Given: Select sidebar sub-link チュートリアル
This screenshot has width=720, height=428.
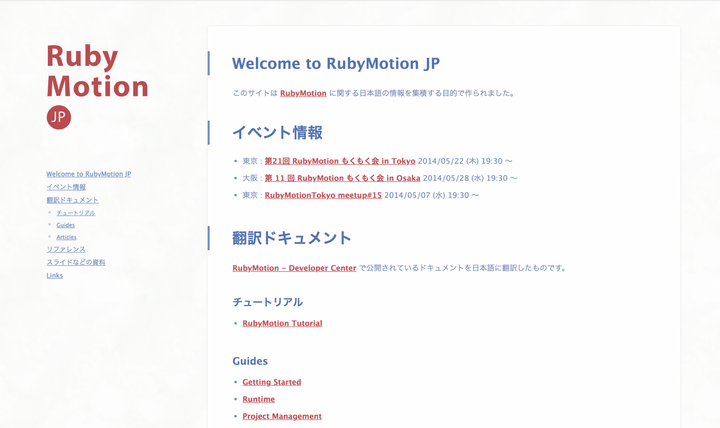Looking at the screenshot, I should coord(76,213).
